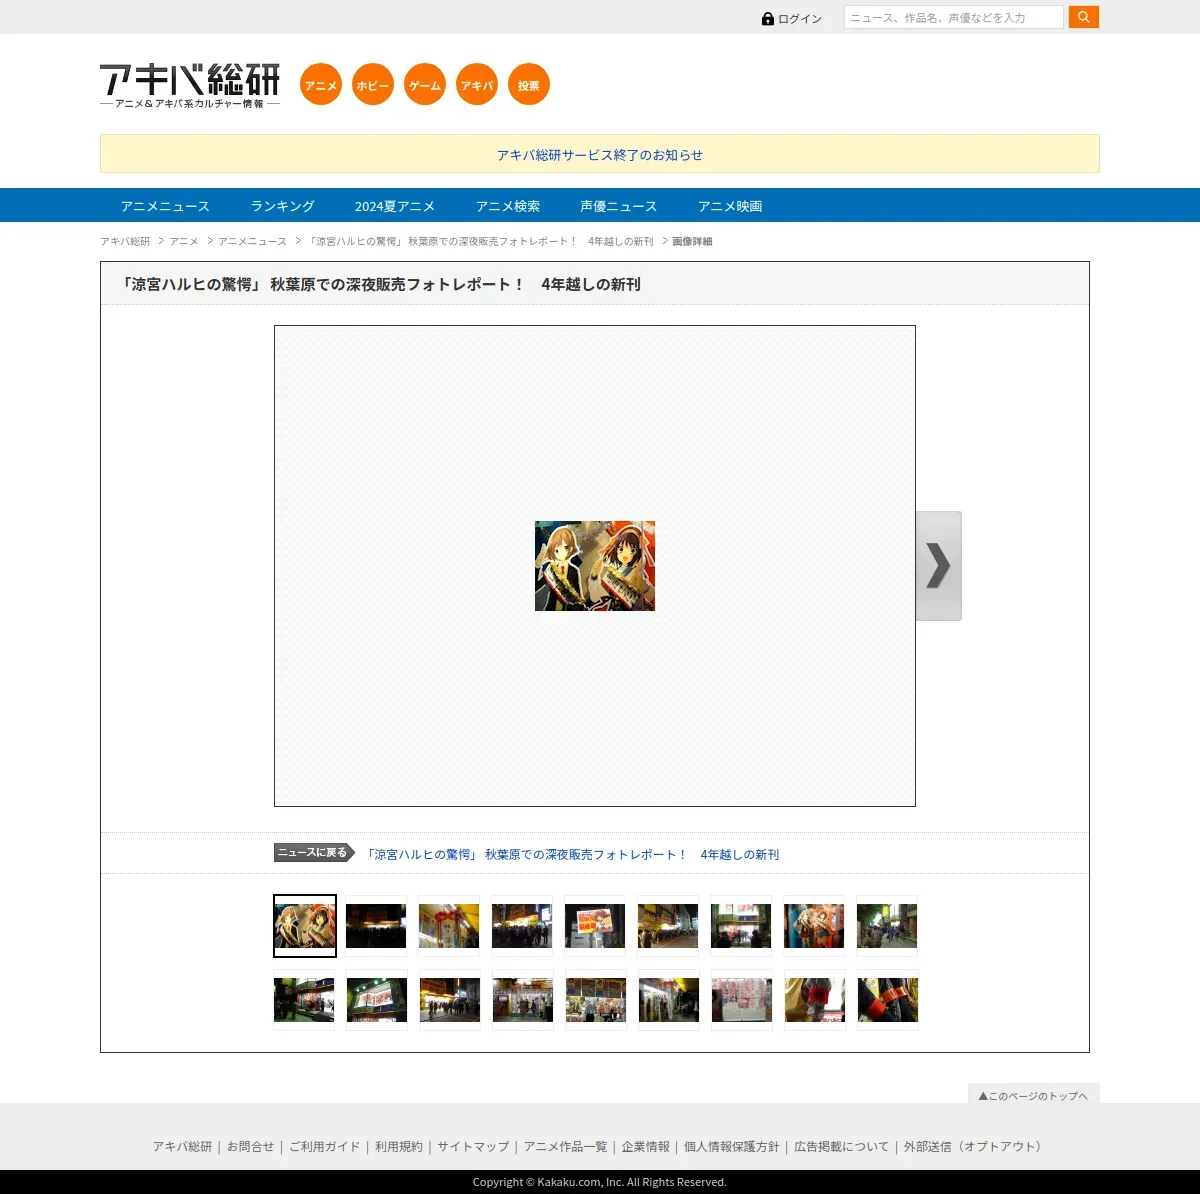Focus the news search input field
The image size is (1200, 1194).
[954, 17]
